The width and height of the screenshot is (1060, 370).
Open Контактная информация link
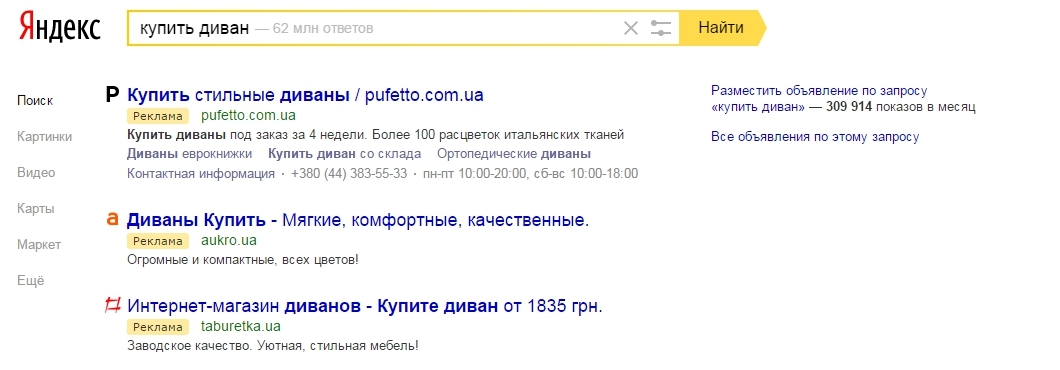click(201, 173)
